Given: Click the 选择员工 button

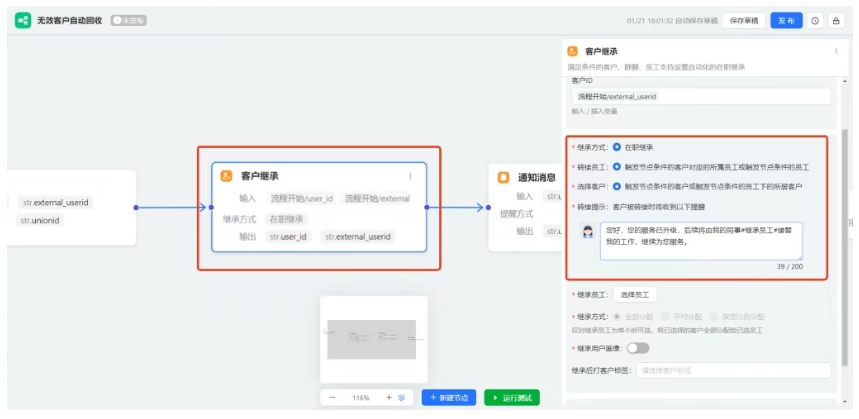Looking at the screenshot, I should [x=634, y=295].
